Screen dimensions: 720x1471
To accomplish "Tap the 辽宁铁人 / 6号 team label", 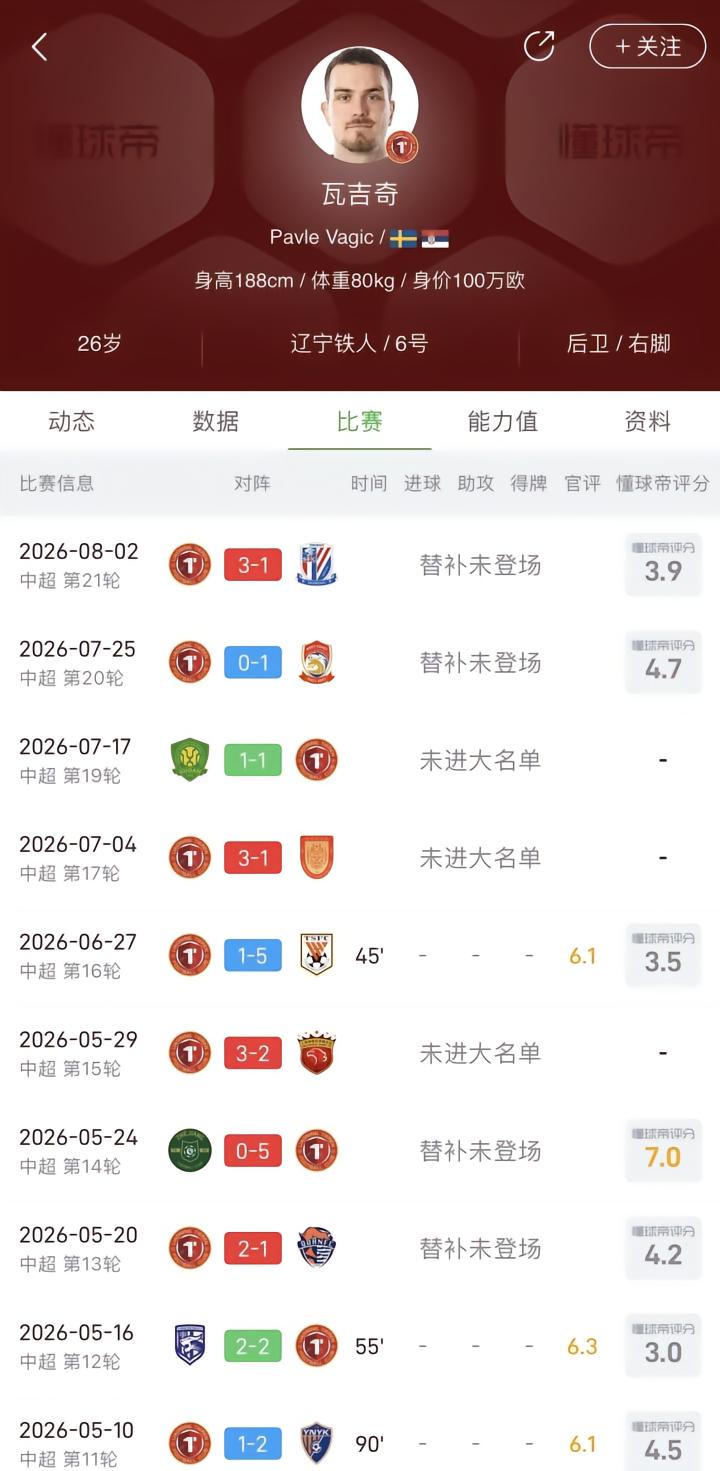I will tap(359, 344).
